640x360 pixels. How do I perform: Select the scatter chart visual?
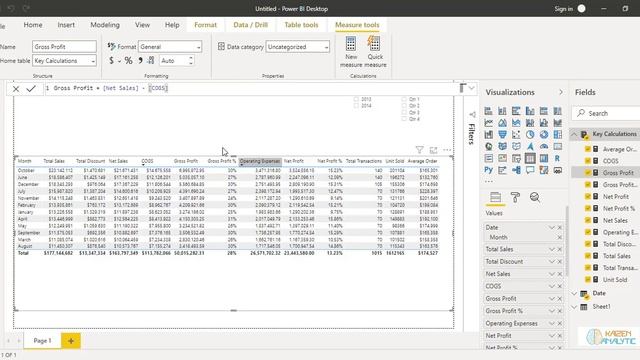point(516,135)
